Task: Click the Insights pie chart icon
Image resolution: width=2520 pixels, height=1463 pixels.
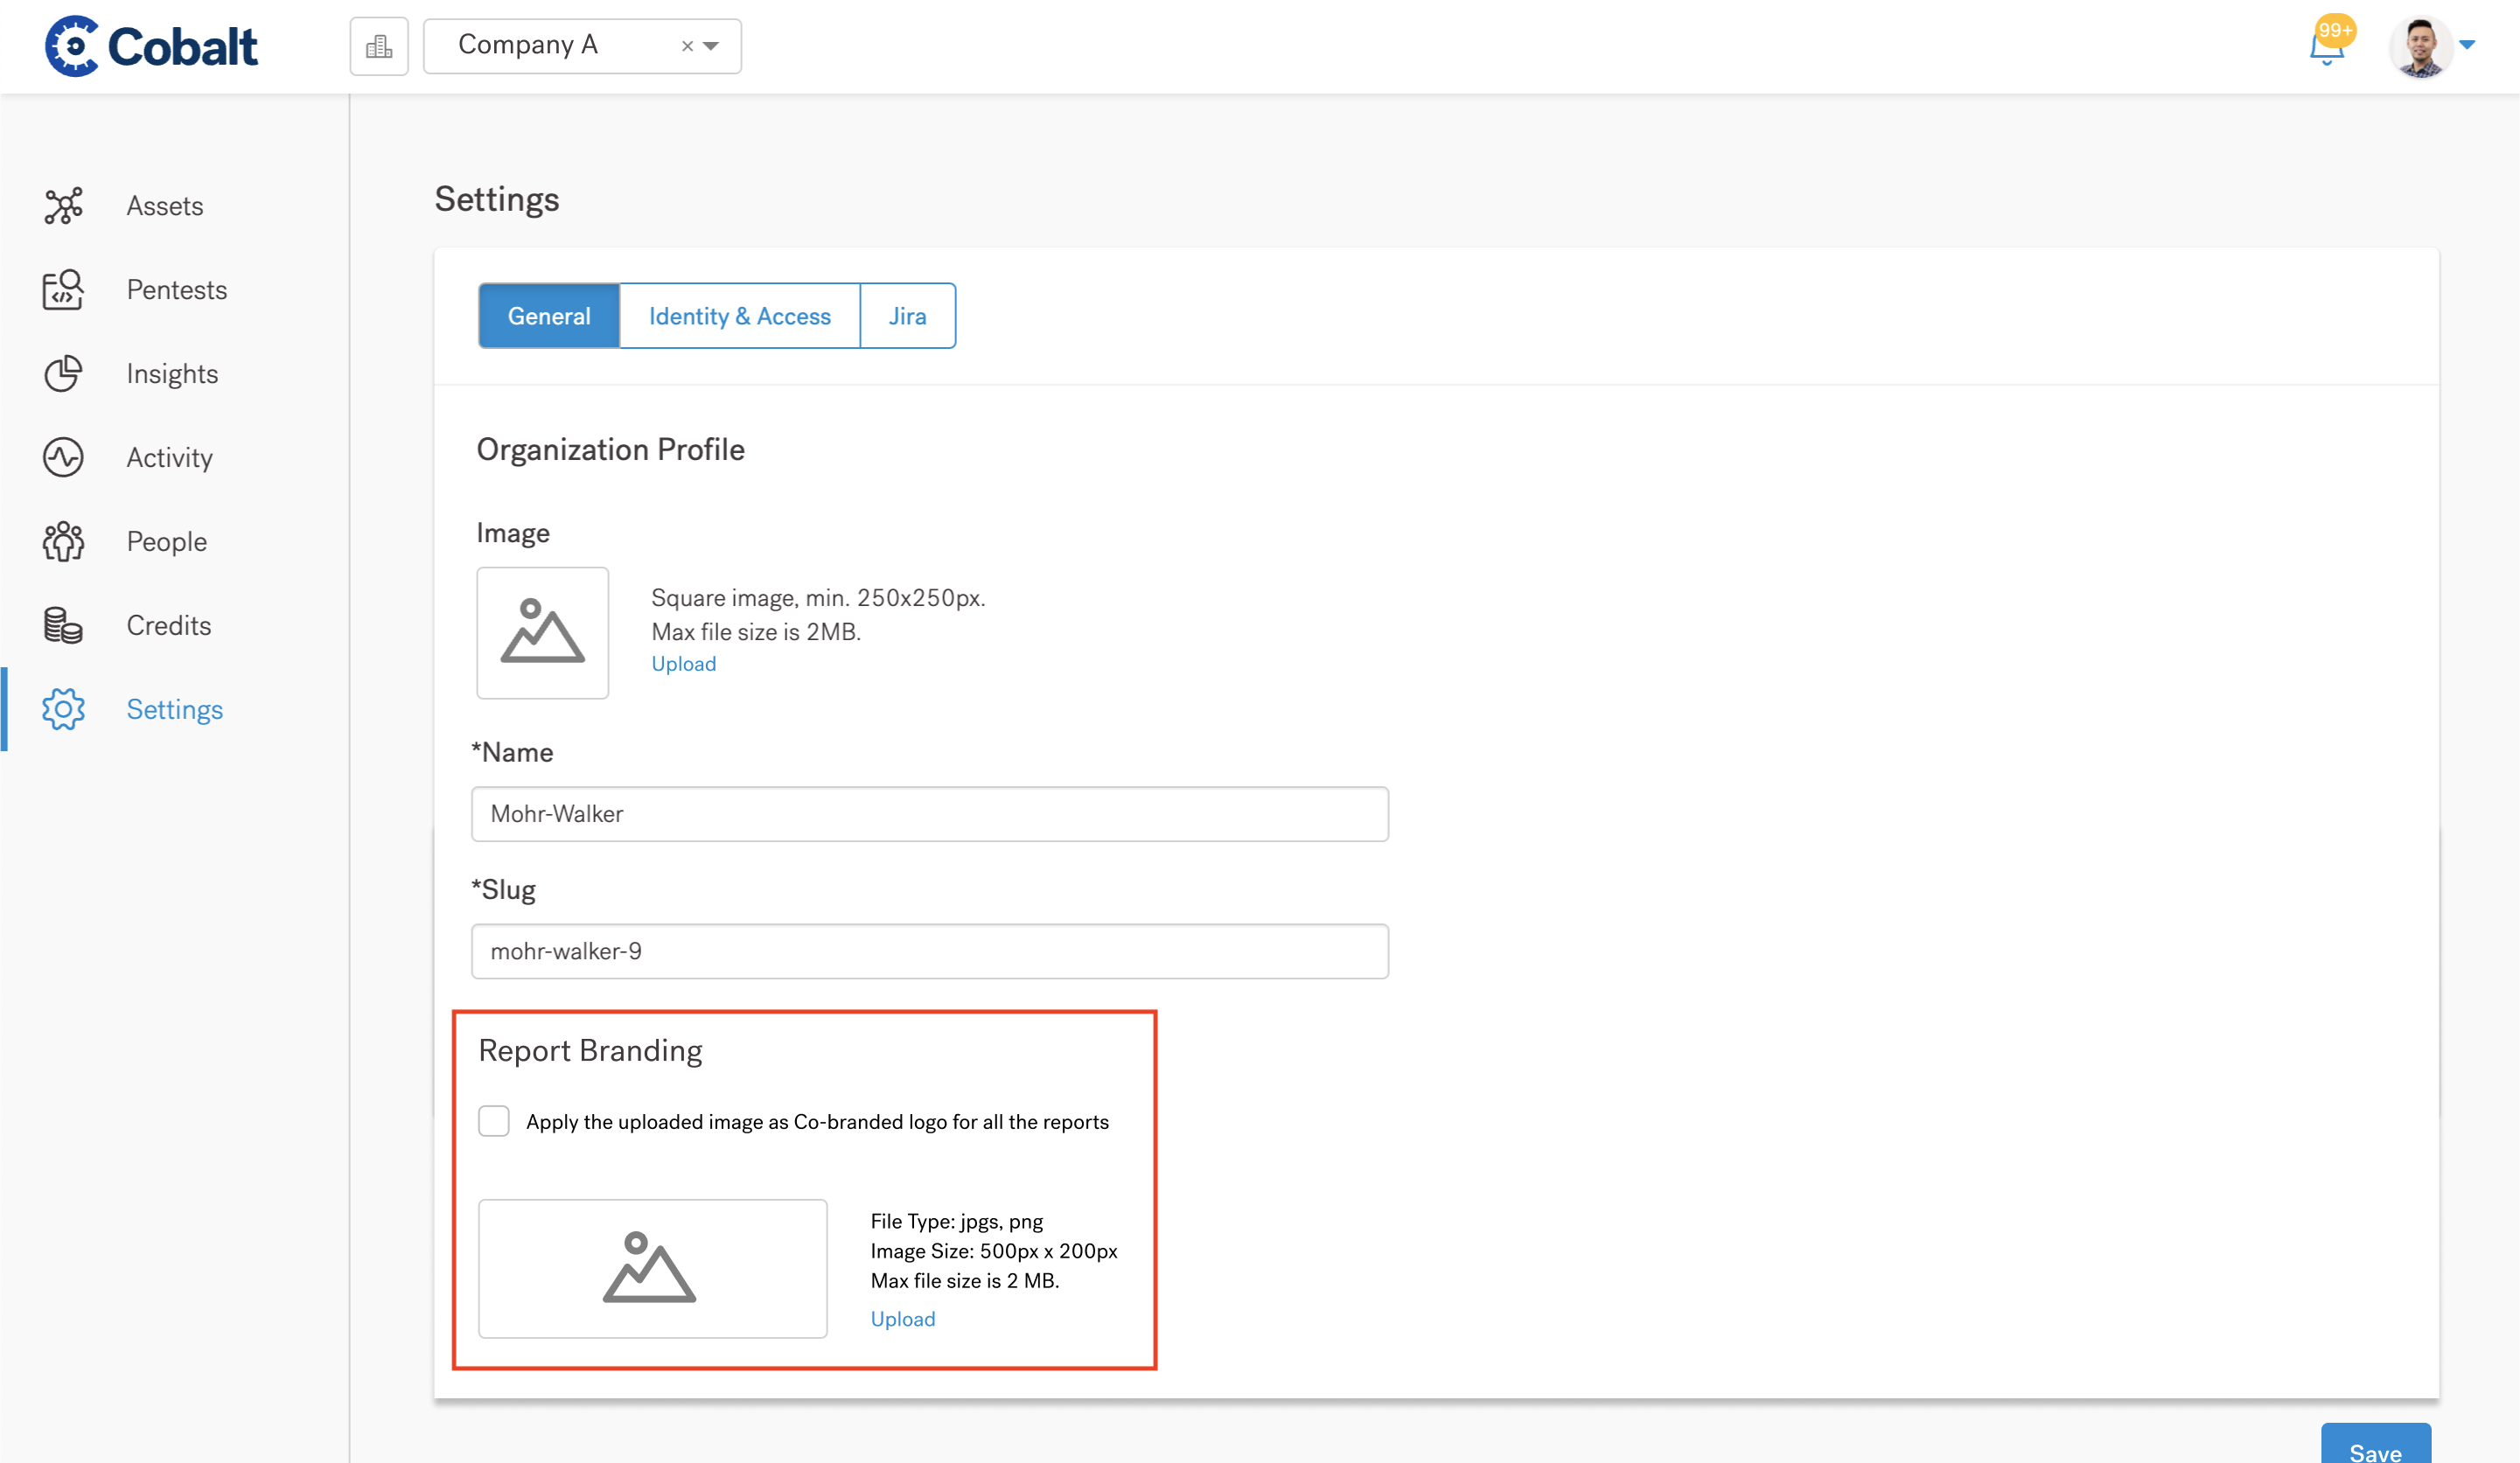Action: pos(63,374)
